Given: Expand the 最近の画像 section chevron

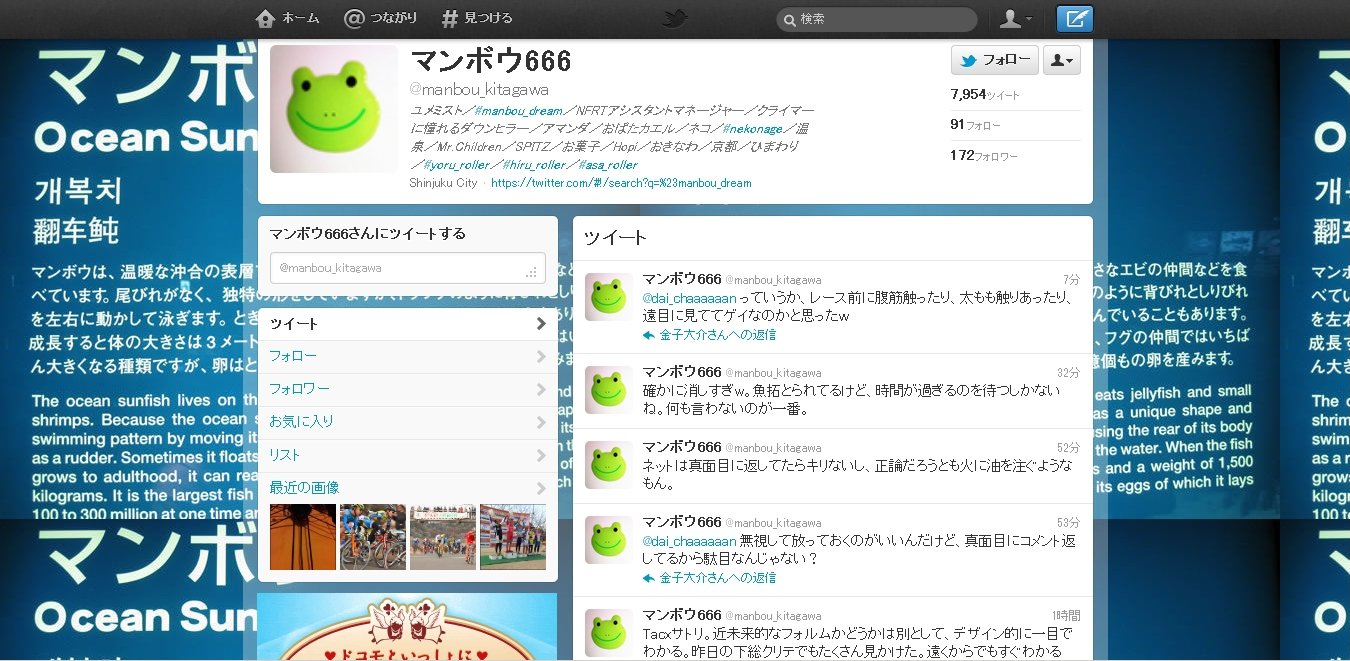Looking at the screenshot, I should tap(541, 488).
